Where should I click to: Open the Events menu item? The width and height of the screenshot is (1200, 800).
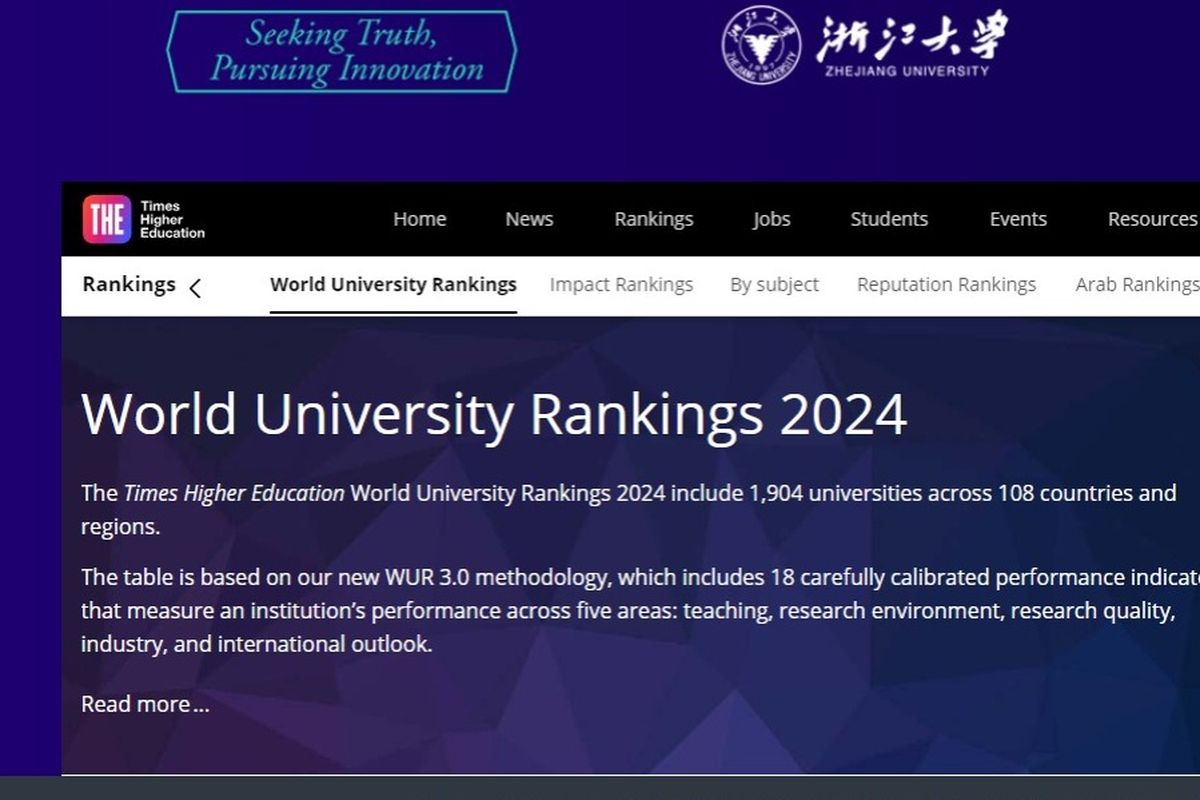1018,219
